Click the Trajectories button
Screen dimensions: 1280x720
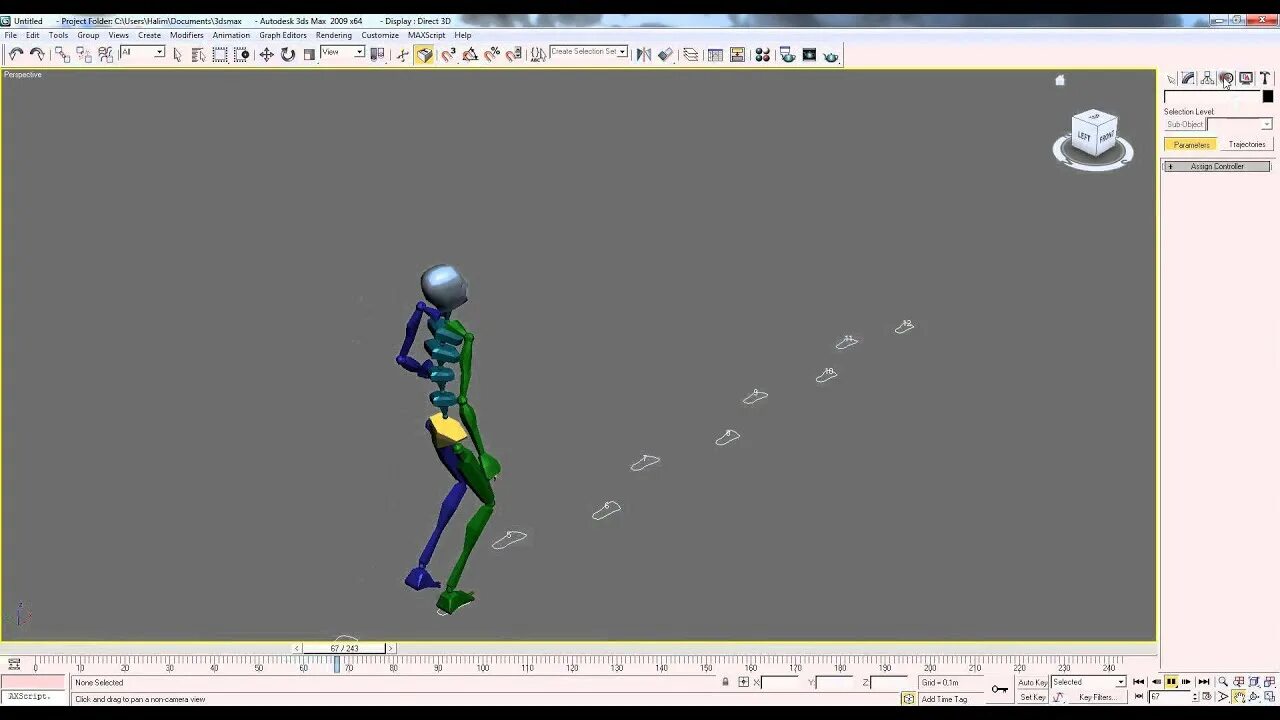(x=1246, y=145)
